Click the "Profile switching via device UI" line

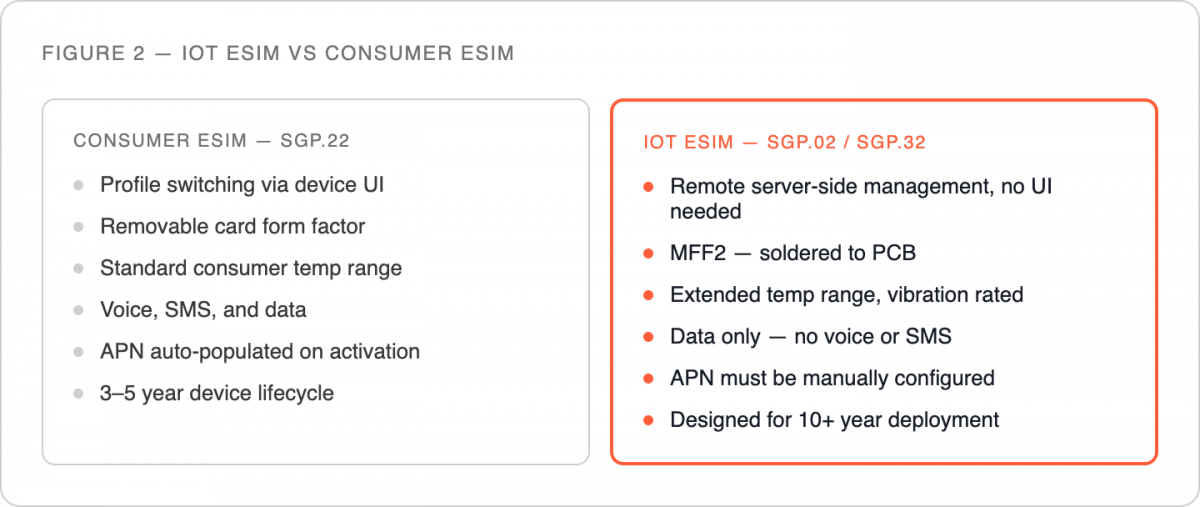pos(242,185)
